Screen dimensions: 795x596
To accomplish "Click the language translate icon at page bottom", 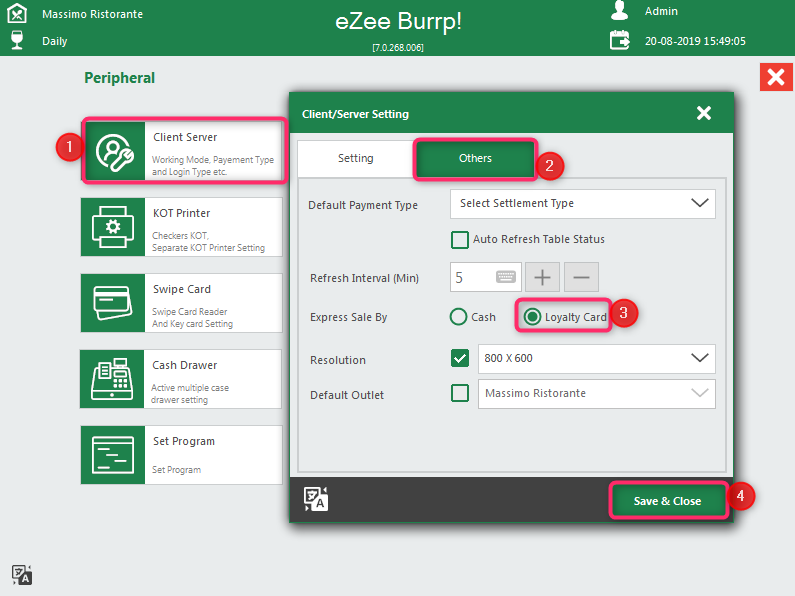I will pos(22,575).
